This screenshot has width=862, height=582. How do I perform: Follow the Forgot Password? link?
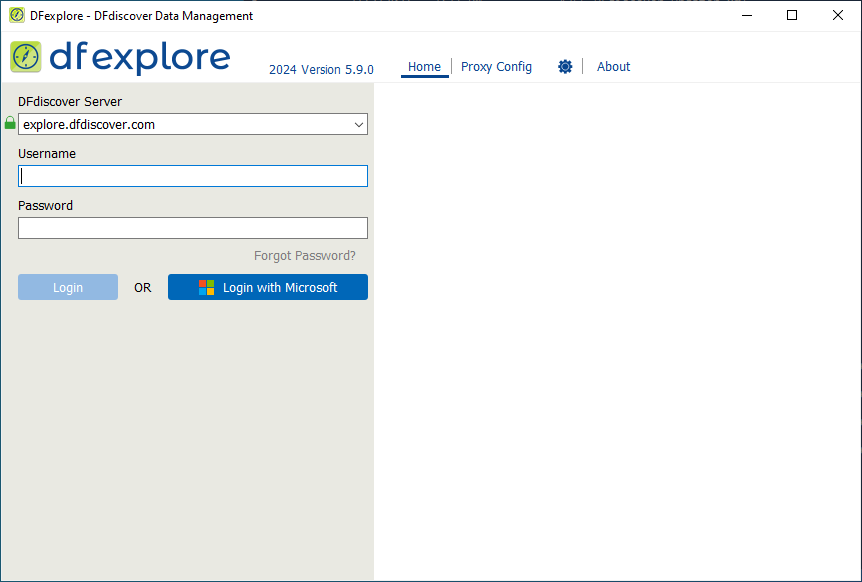coord(305,256)
